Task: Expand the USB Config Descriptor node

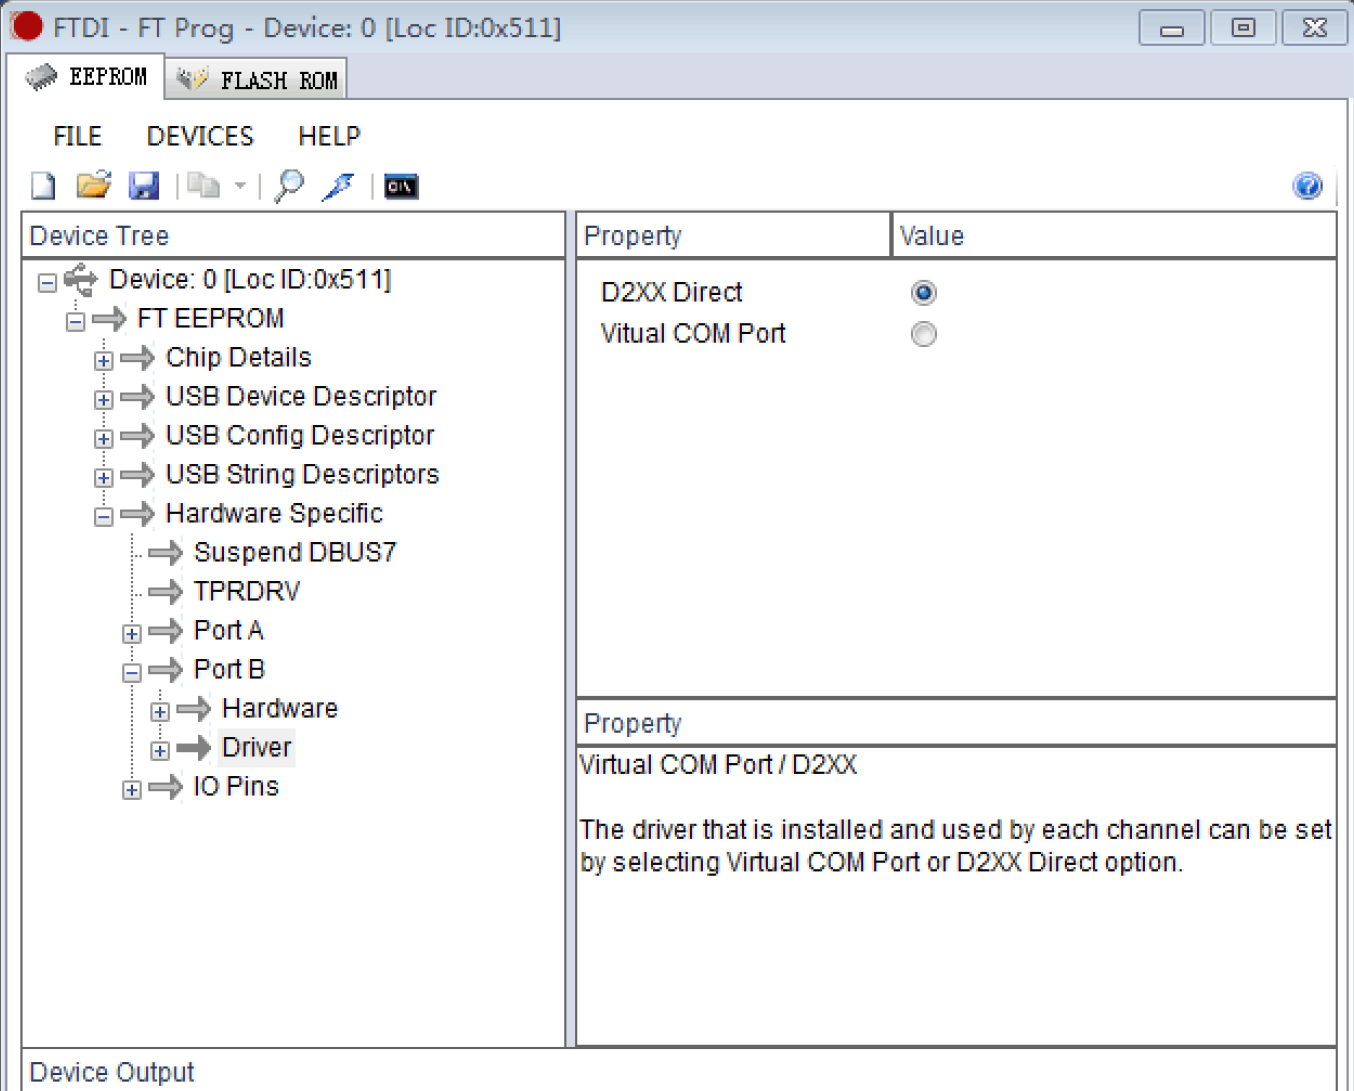Action: (x=103, y=438)
